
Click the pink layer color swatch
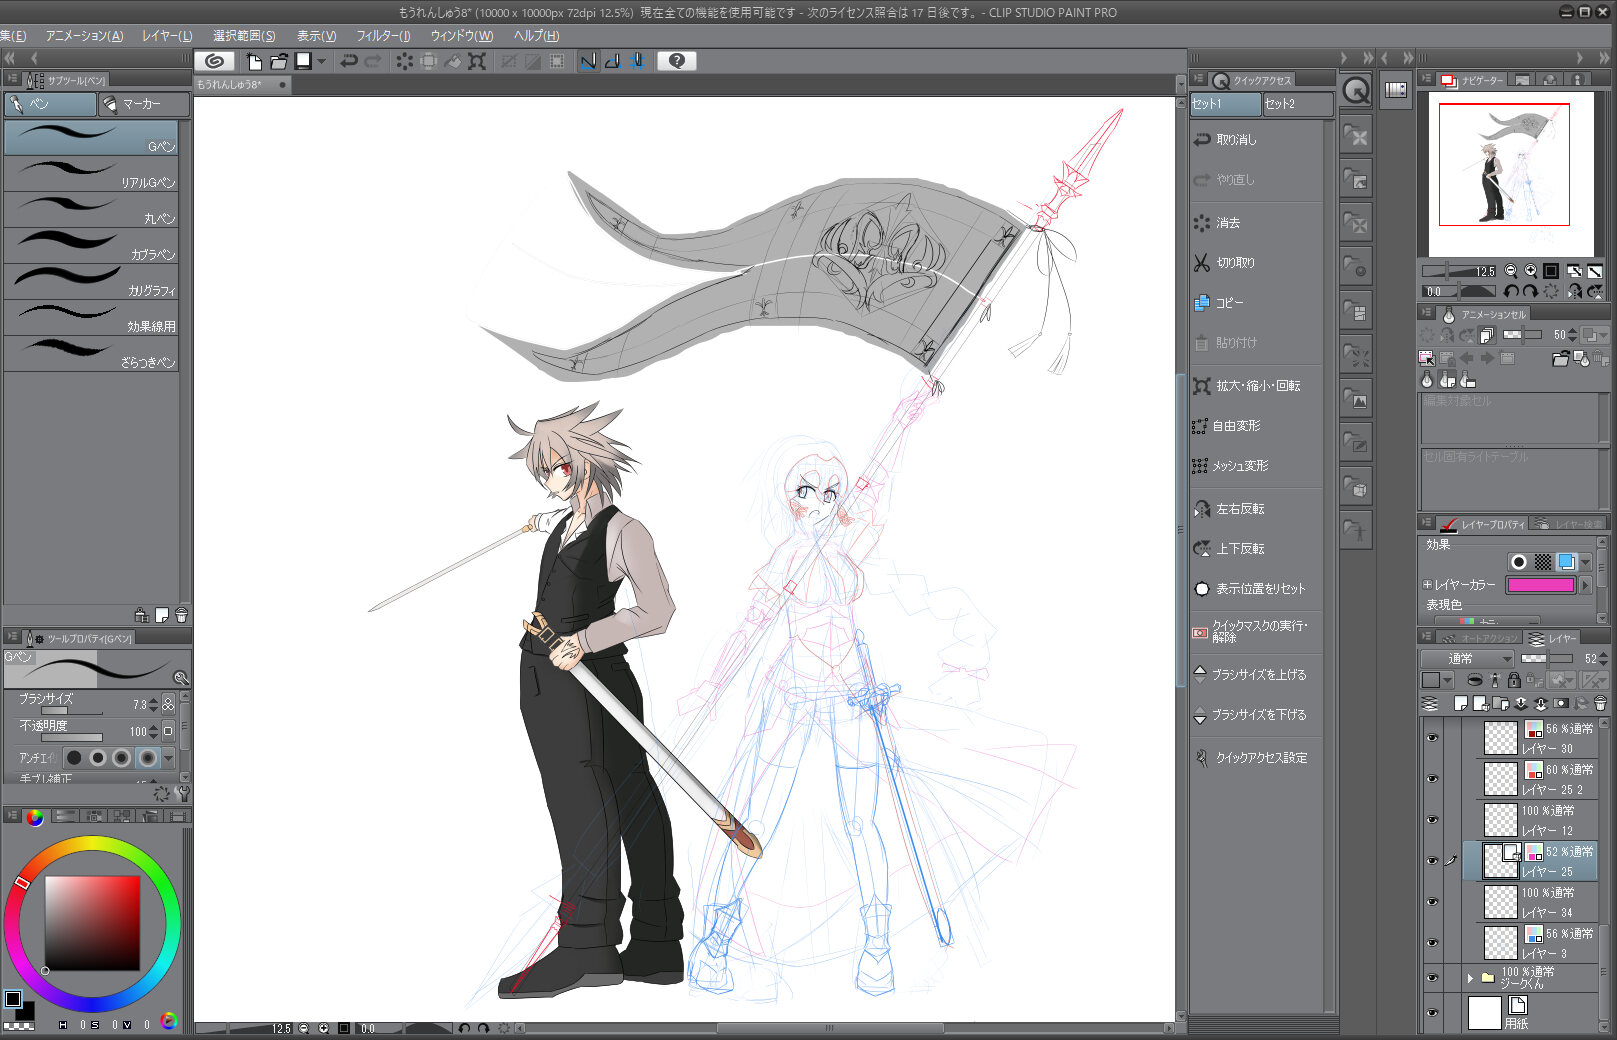tap(1540, 585)
